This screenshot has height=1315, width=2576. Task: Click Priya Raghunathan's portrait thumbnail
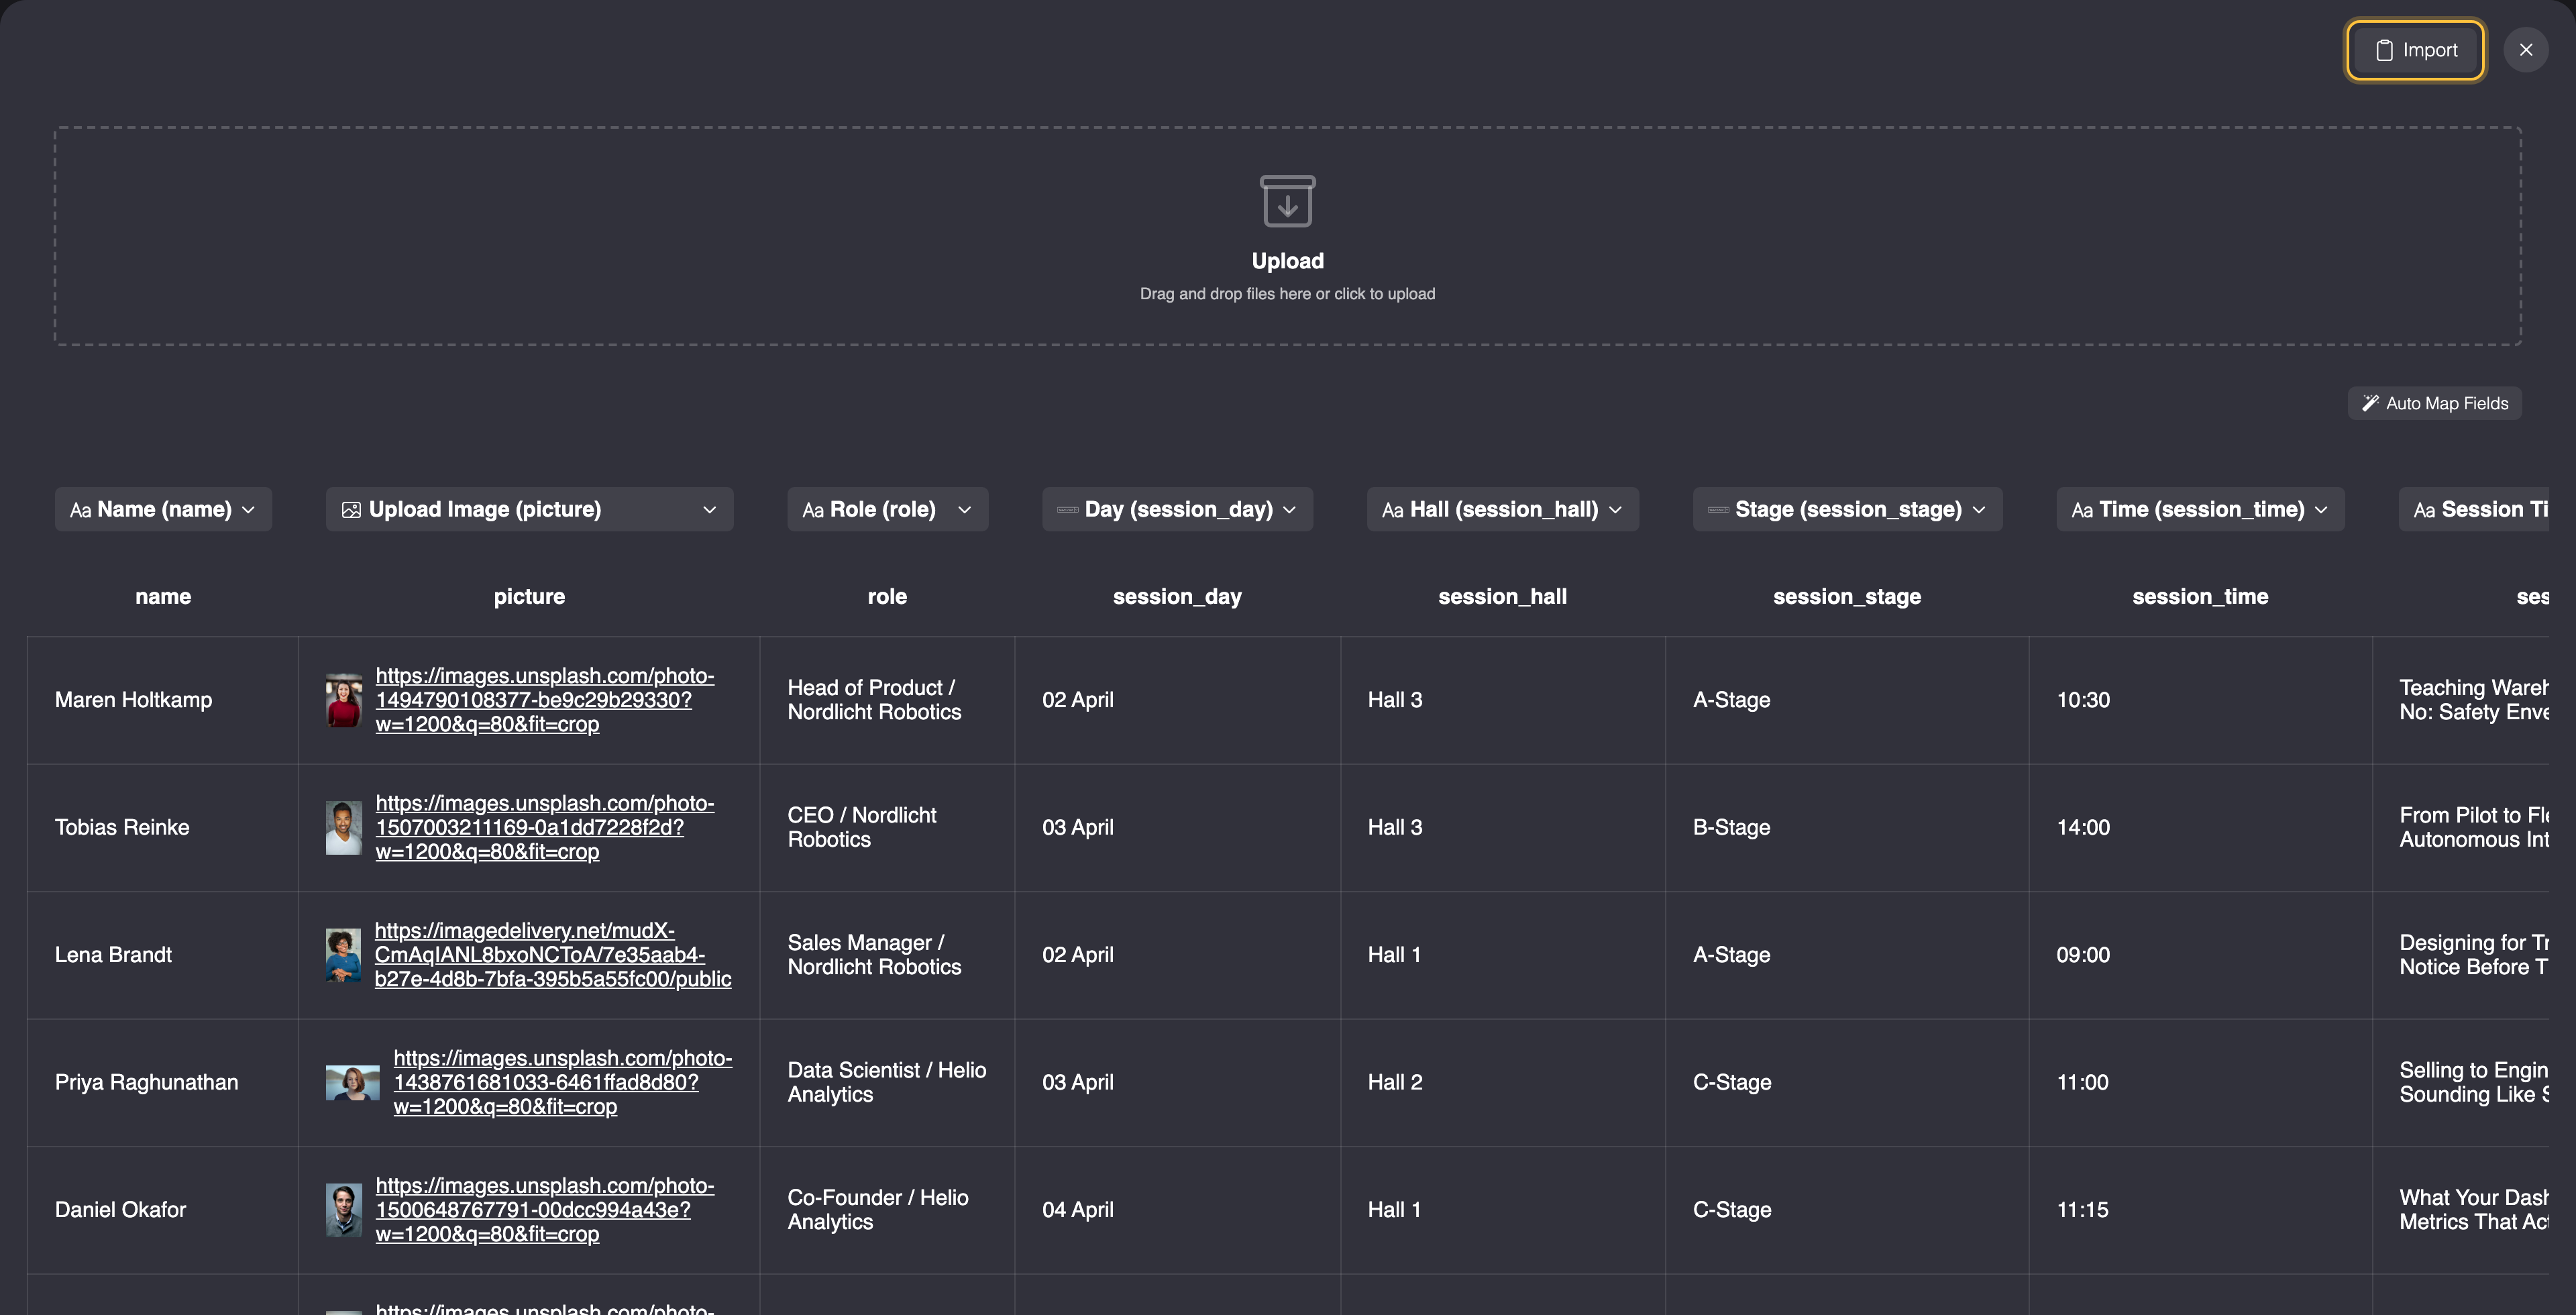352,1082
